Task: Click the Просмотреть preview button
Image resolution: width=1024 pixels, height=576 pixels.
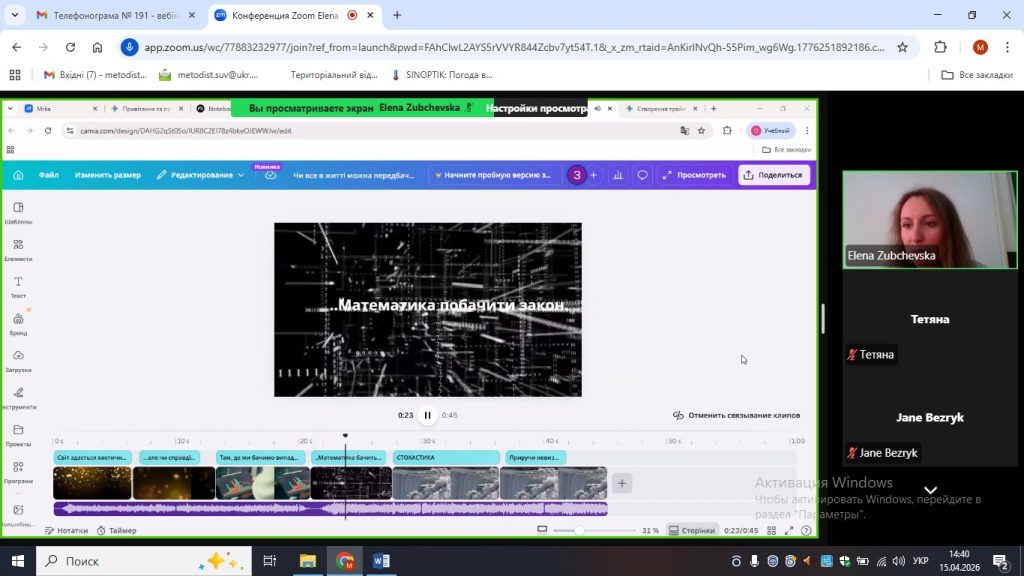Action: [x=694, y=175]
